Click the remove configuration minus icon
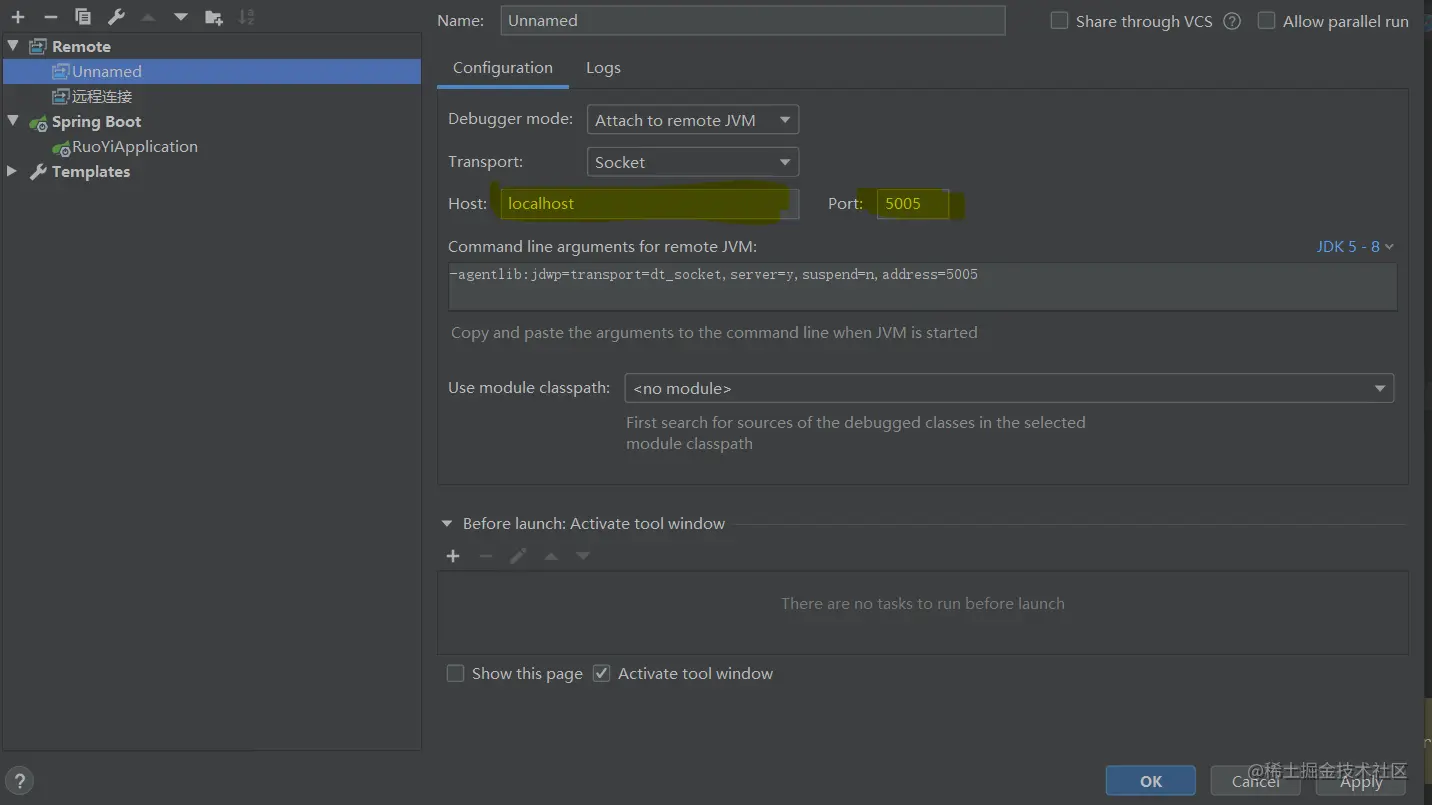The image size is (1432, 805). [50, 16]
